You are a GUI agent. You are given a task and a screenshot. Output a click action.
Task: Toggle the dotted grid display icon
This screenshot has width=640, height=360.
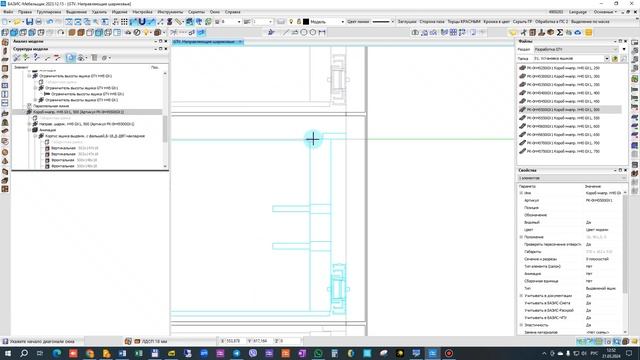tap(124, 22)
